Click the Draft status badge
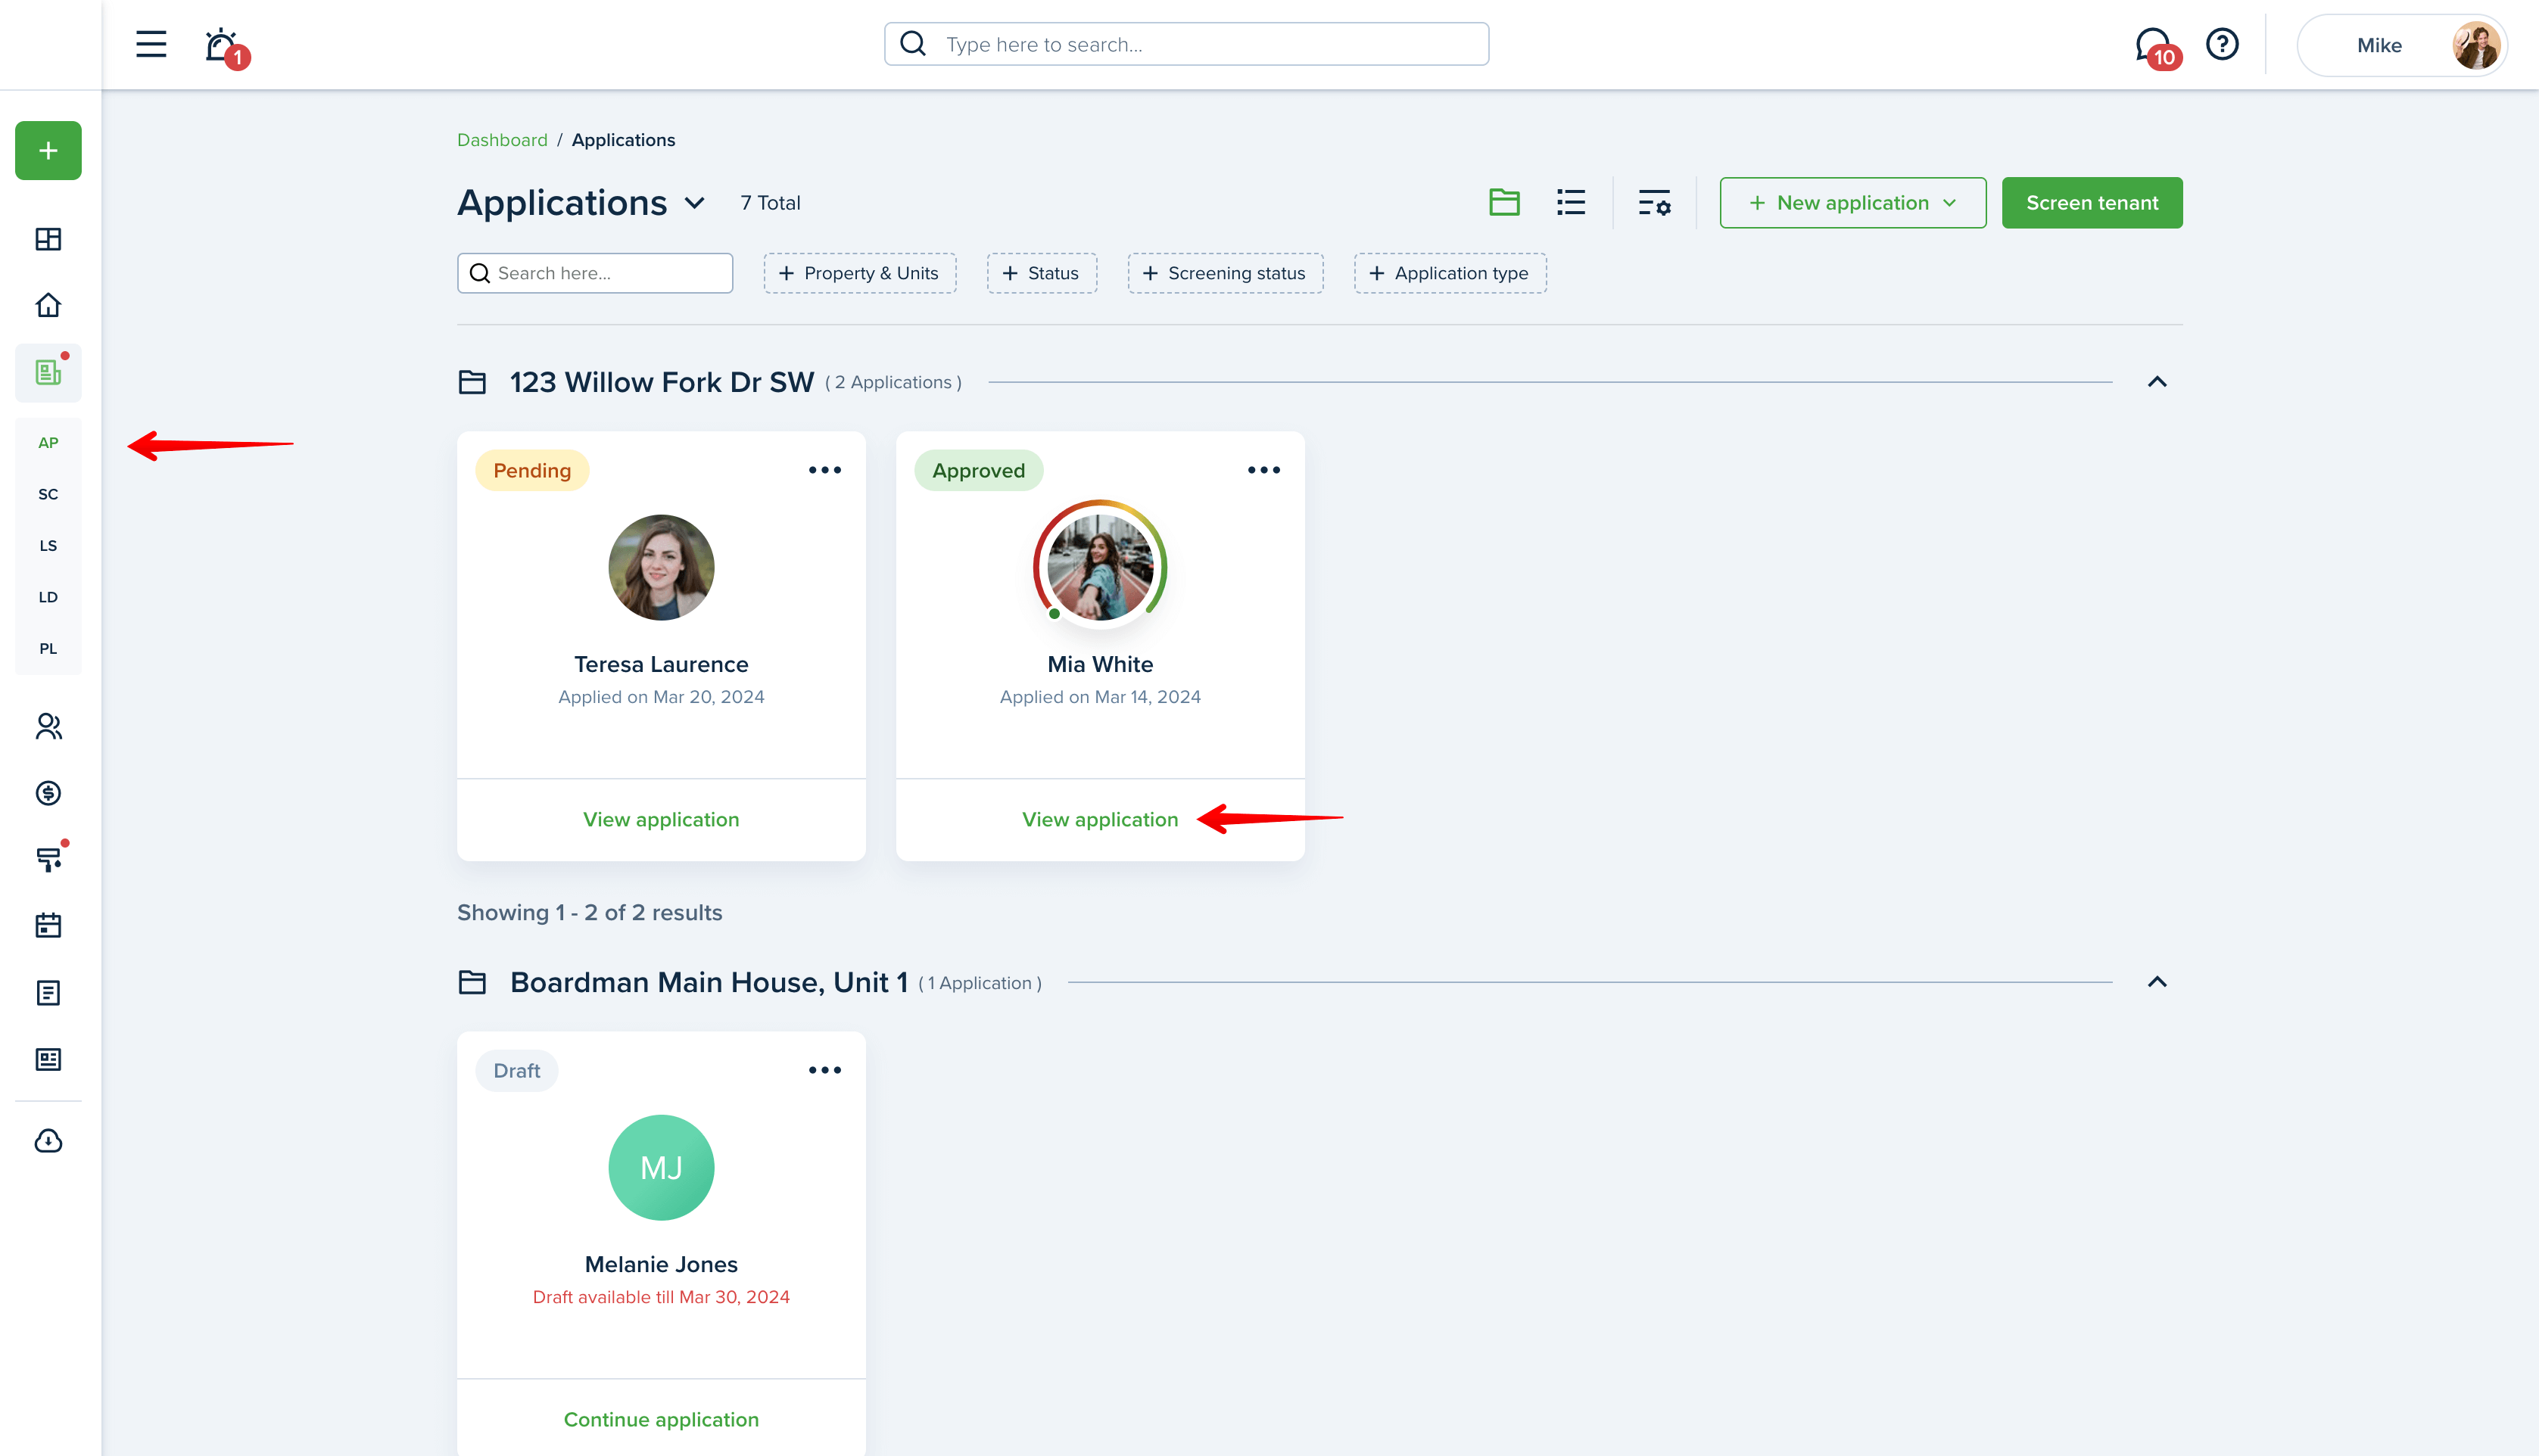The height and width of the screenshot is (1456, 2539). click(x=516, y=1070)
